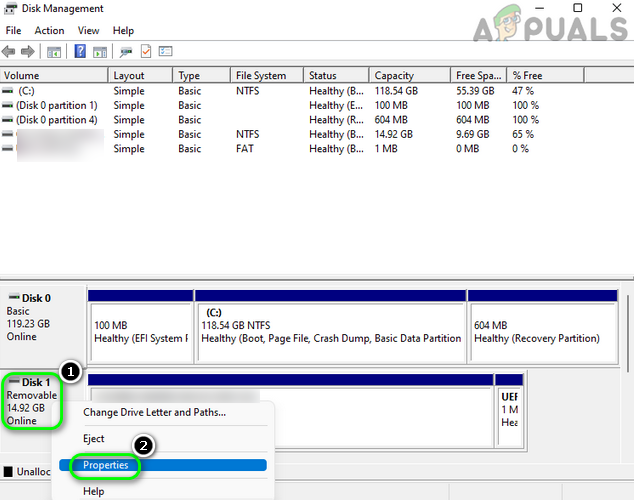This screenshot has height=500, width=634.
Task: Click 47 % free cell
Action: (523, 91)
